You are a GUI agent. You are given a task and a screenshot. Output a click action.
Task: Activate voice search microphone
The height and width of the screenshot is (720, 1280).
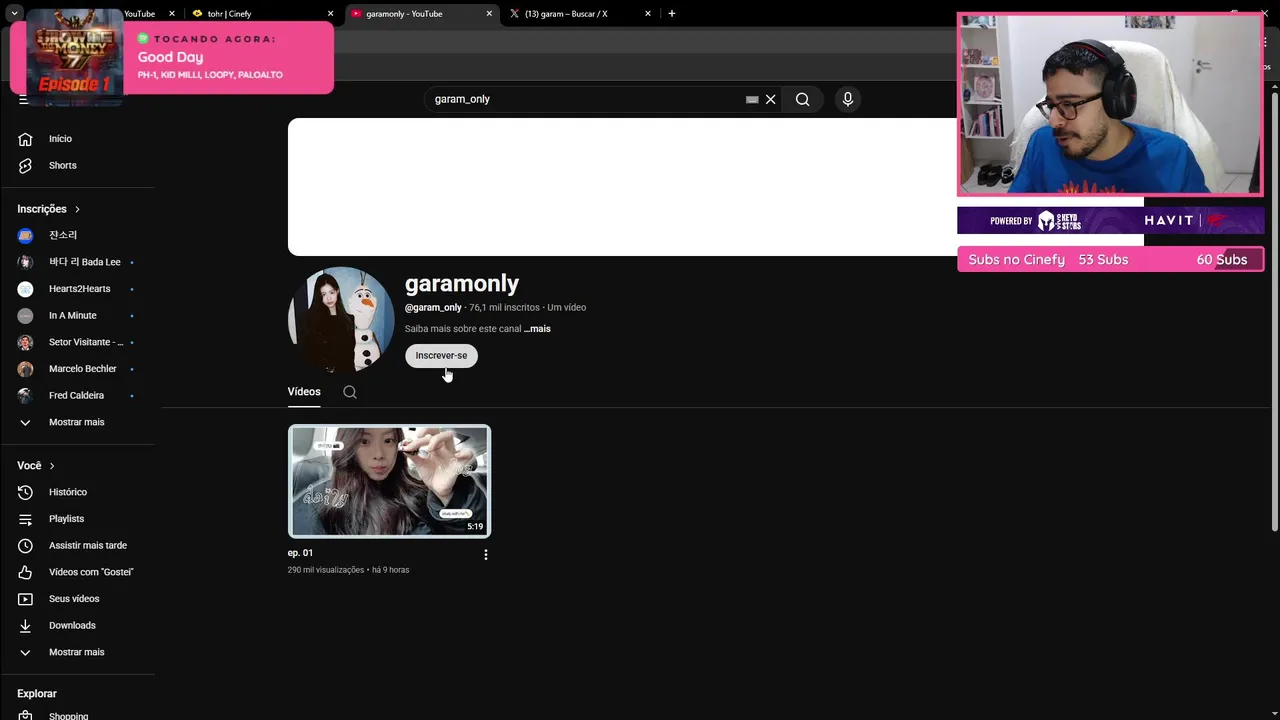pos(847,99)
